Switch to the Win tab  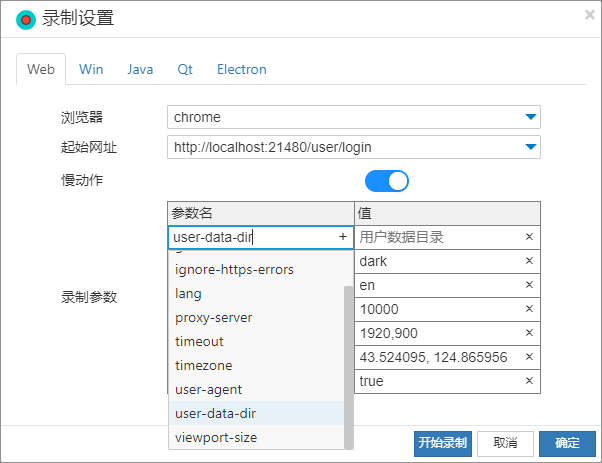(91, 69)
